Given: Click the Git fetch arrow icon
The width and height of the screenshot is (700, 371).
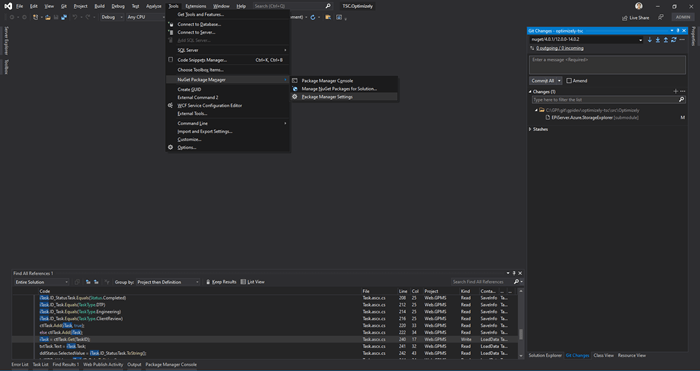Looking at the screenshot, I should click(x=650, y=40).
